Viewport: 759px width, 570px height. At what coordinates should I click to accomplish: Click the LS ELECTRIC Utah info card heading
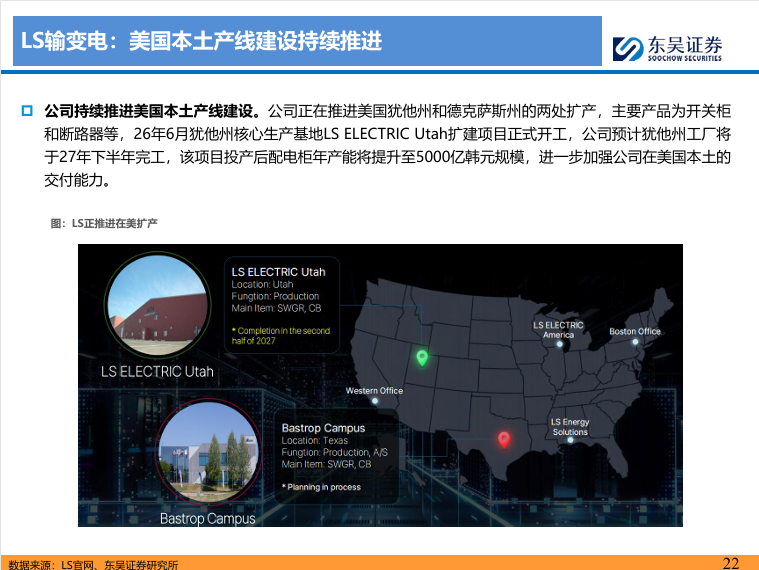click(x=278, y=272)
